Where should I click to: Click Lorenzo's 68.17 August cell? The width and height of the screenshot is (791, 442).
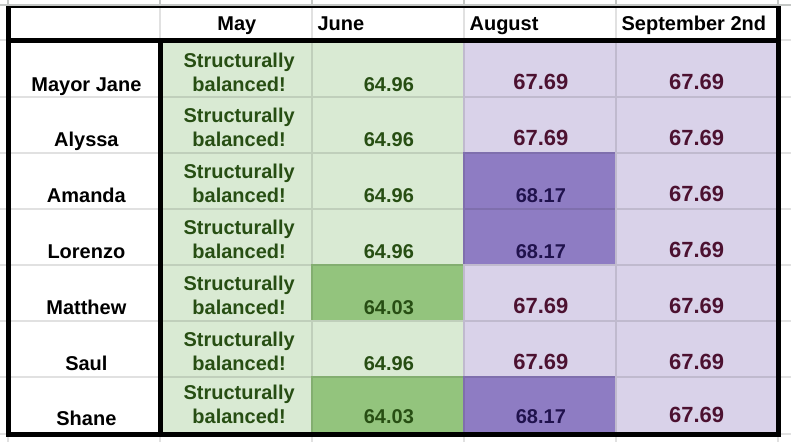[540, 238]
